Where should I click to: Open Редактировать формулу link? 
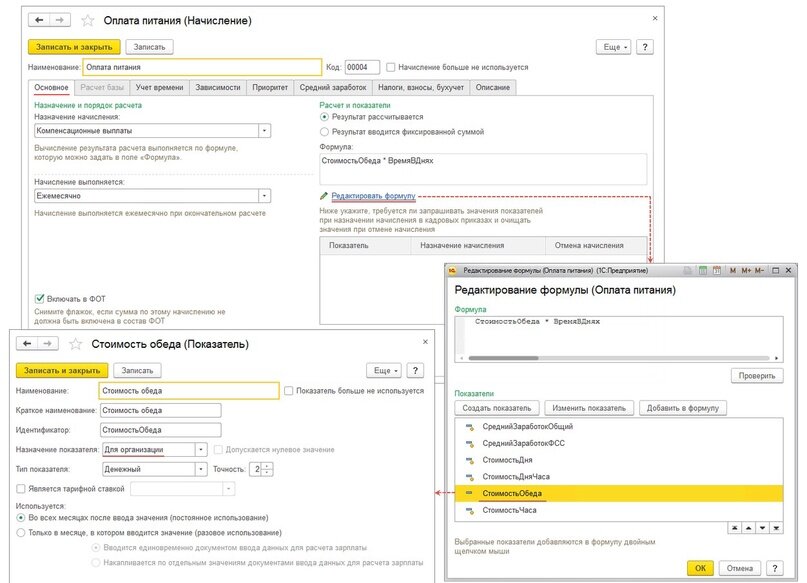(x=373, y=196)
